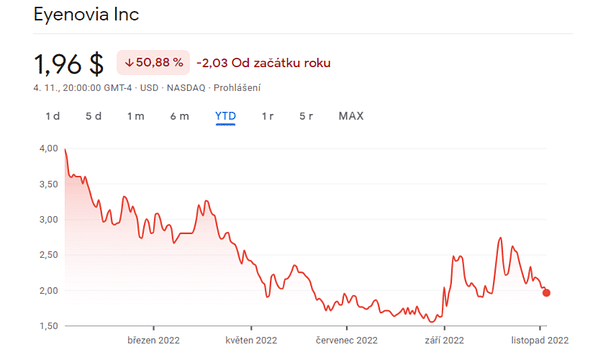600x360 pixels.
Task: Click the 4. 11., 20:00:00 GMT-4 timestamp
Action: [x=82, y=88]
